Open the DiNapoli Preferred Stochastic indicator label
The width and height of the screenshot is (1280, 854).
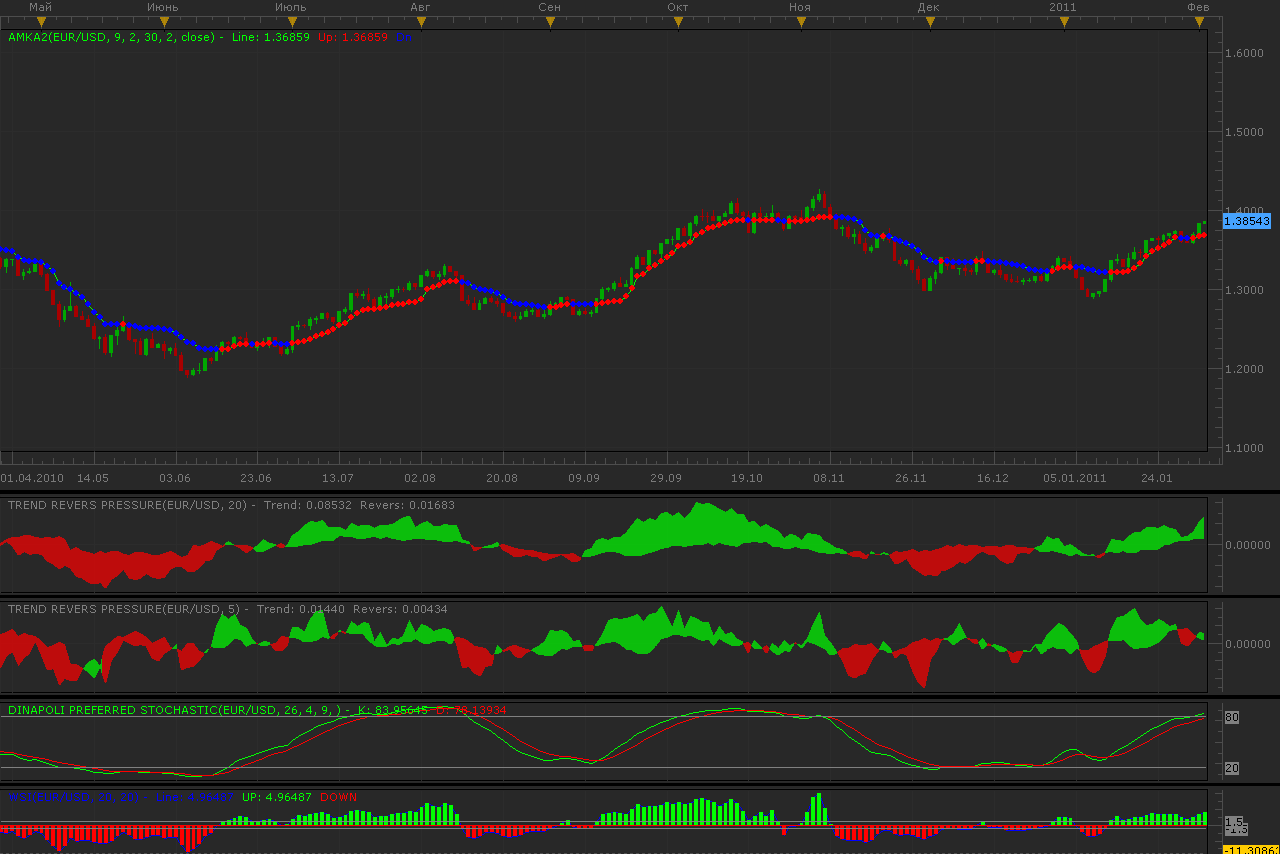click(x=173, y=710)
